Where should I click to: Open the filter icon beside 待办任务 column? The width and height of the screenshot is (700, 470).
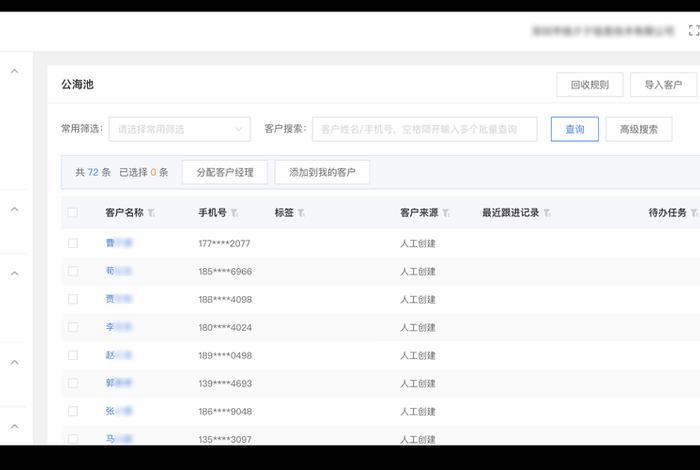pos(694,213)
